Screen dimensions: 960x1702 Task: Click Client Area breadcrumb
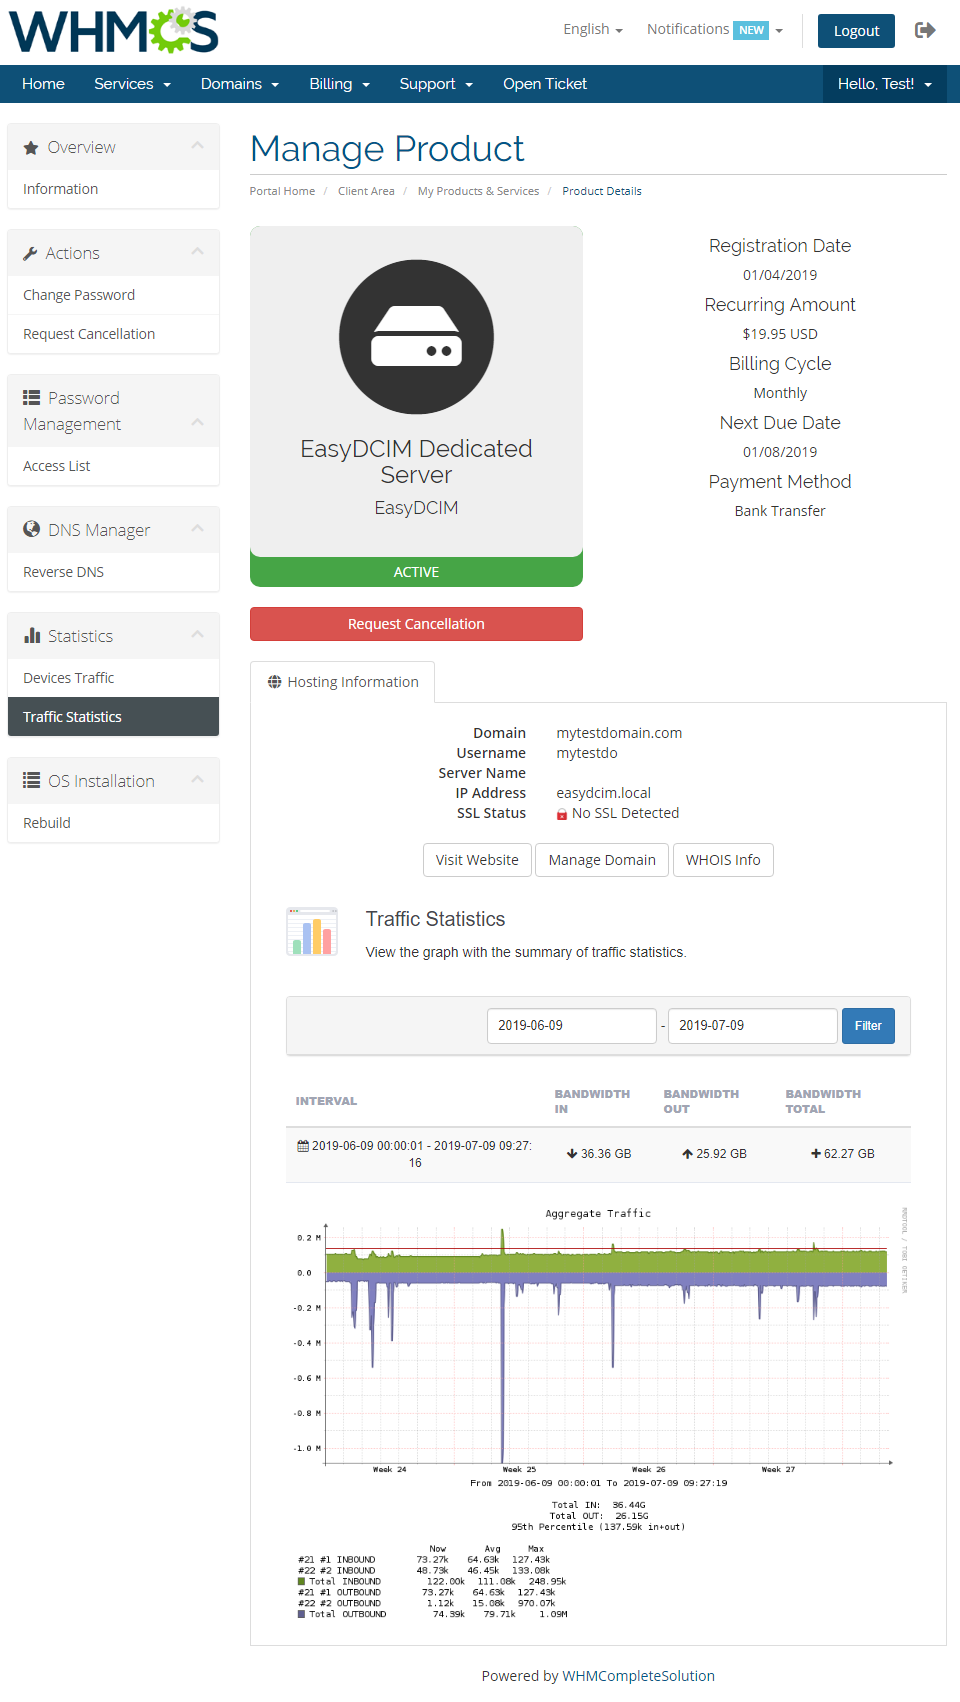(x=366, y=191)
